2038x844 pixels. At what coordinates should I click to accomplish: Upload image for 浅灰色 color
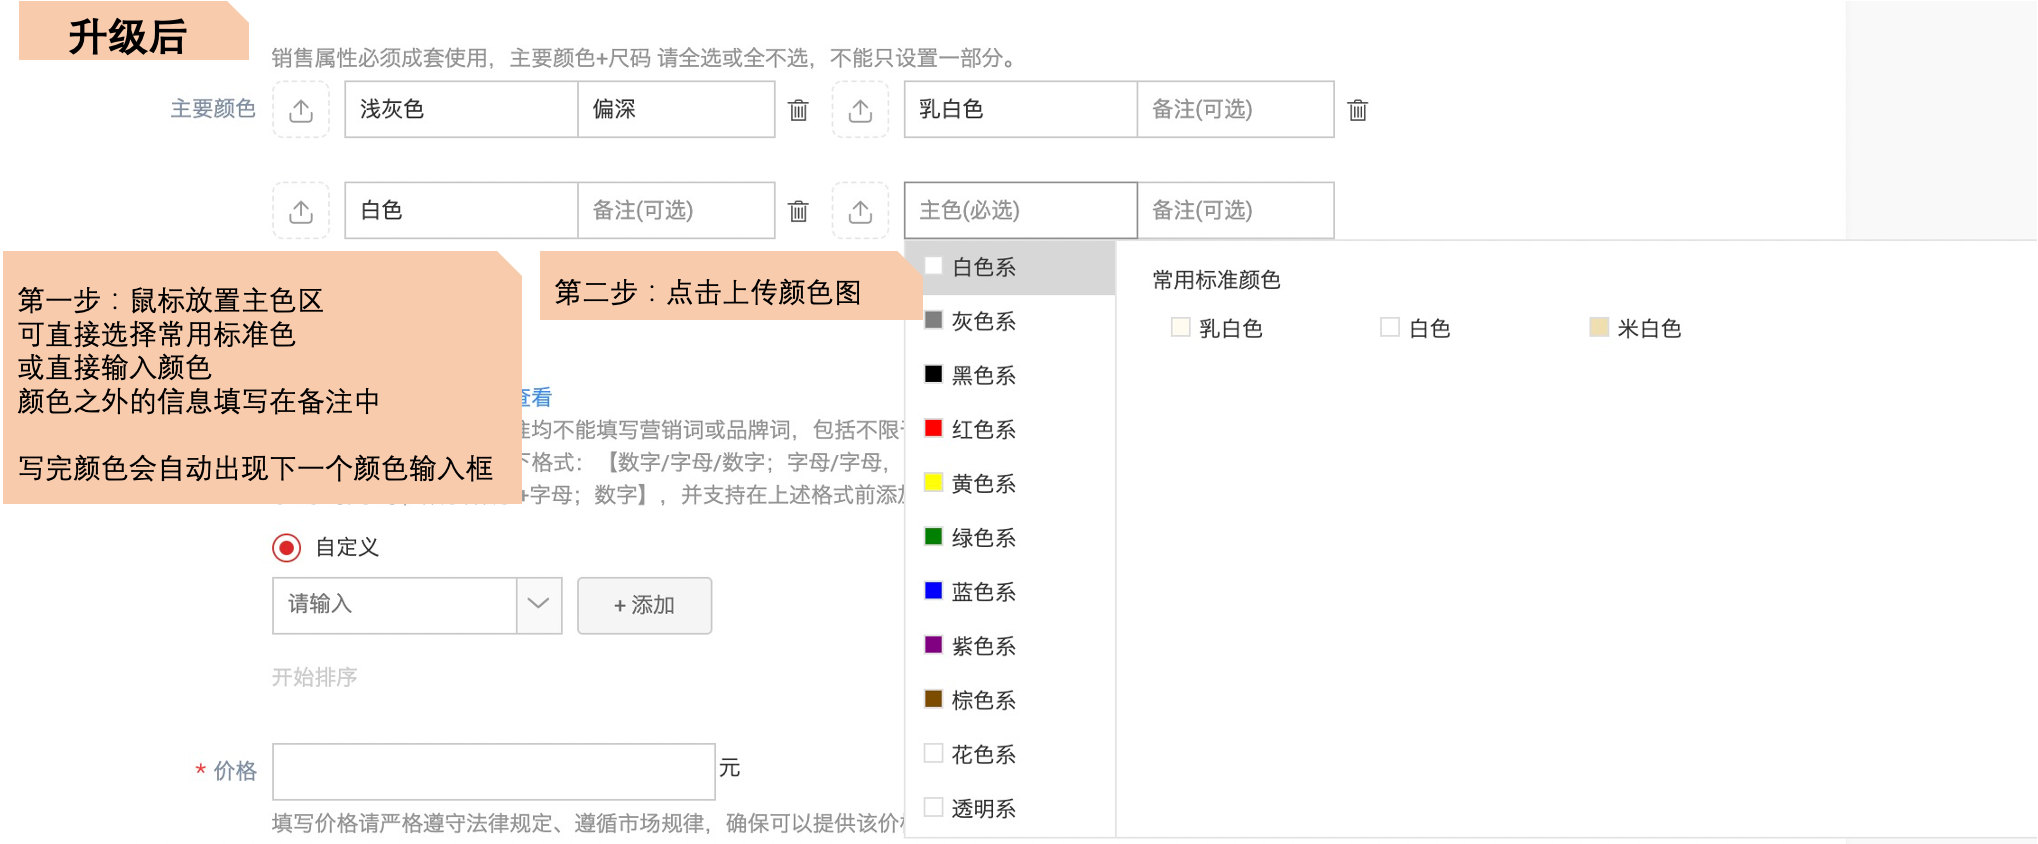coord(301,110)
